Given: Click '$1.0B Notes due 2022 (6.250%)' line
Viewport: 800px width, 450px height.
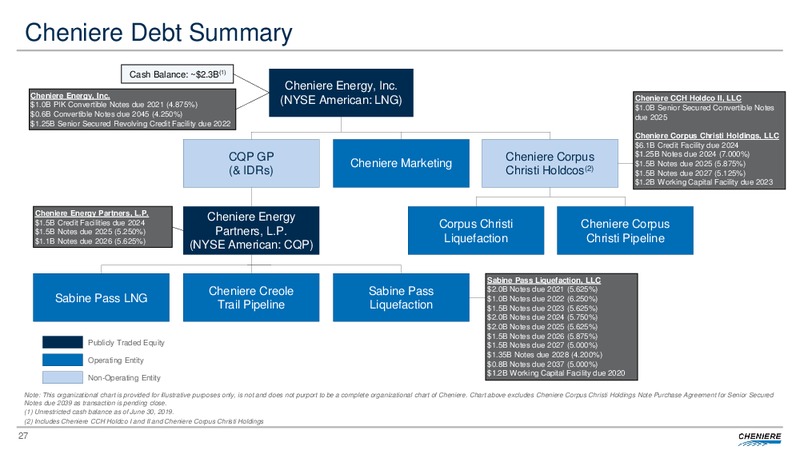Looking at the screenshot, I should coord(542,299).
